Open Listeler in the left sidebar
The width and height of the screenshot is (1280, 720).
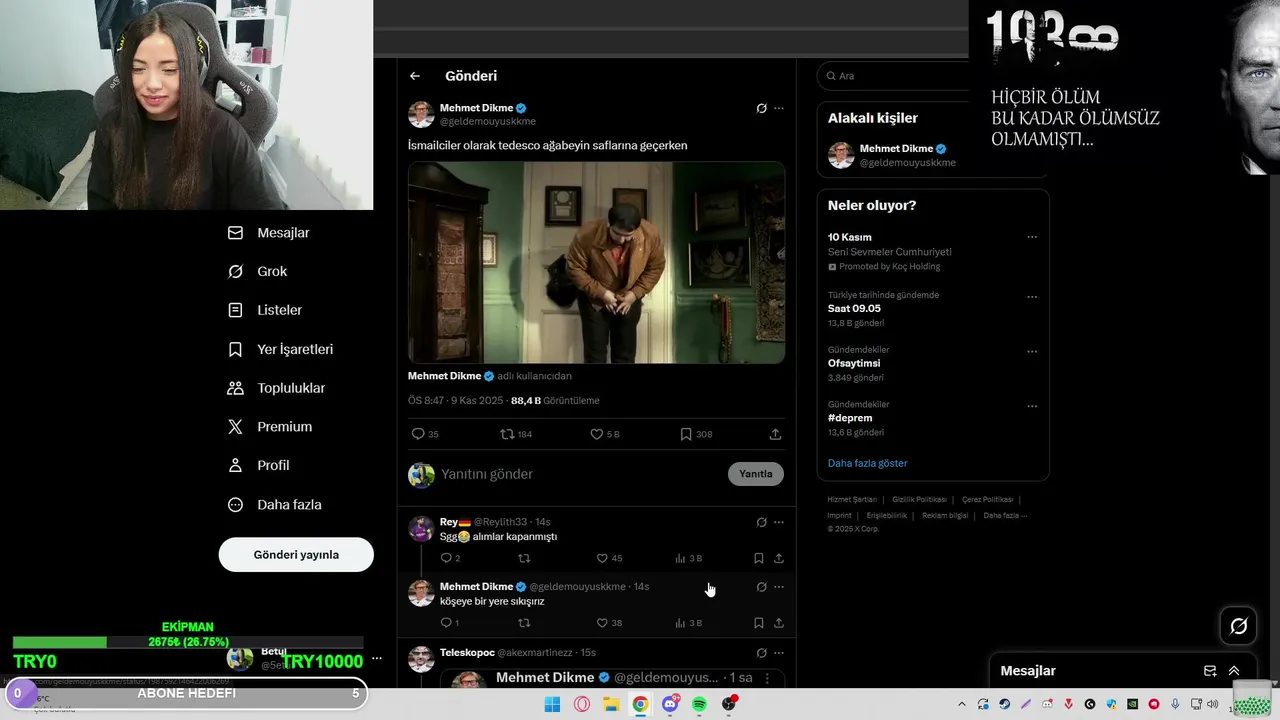[x=265, y=311]
